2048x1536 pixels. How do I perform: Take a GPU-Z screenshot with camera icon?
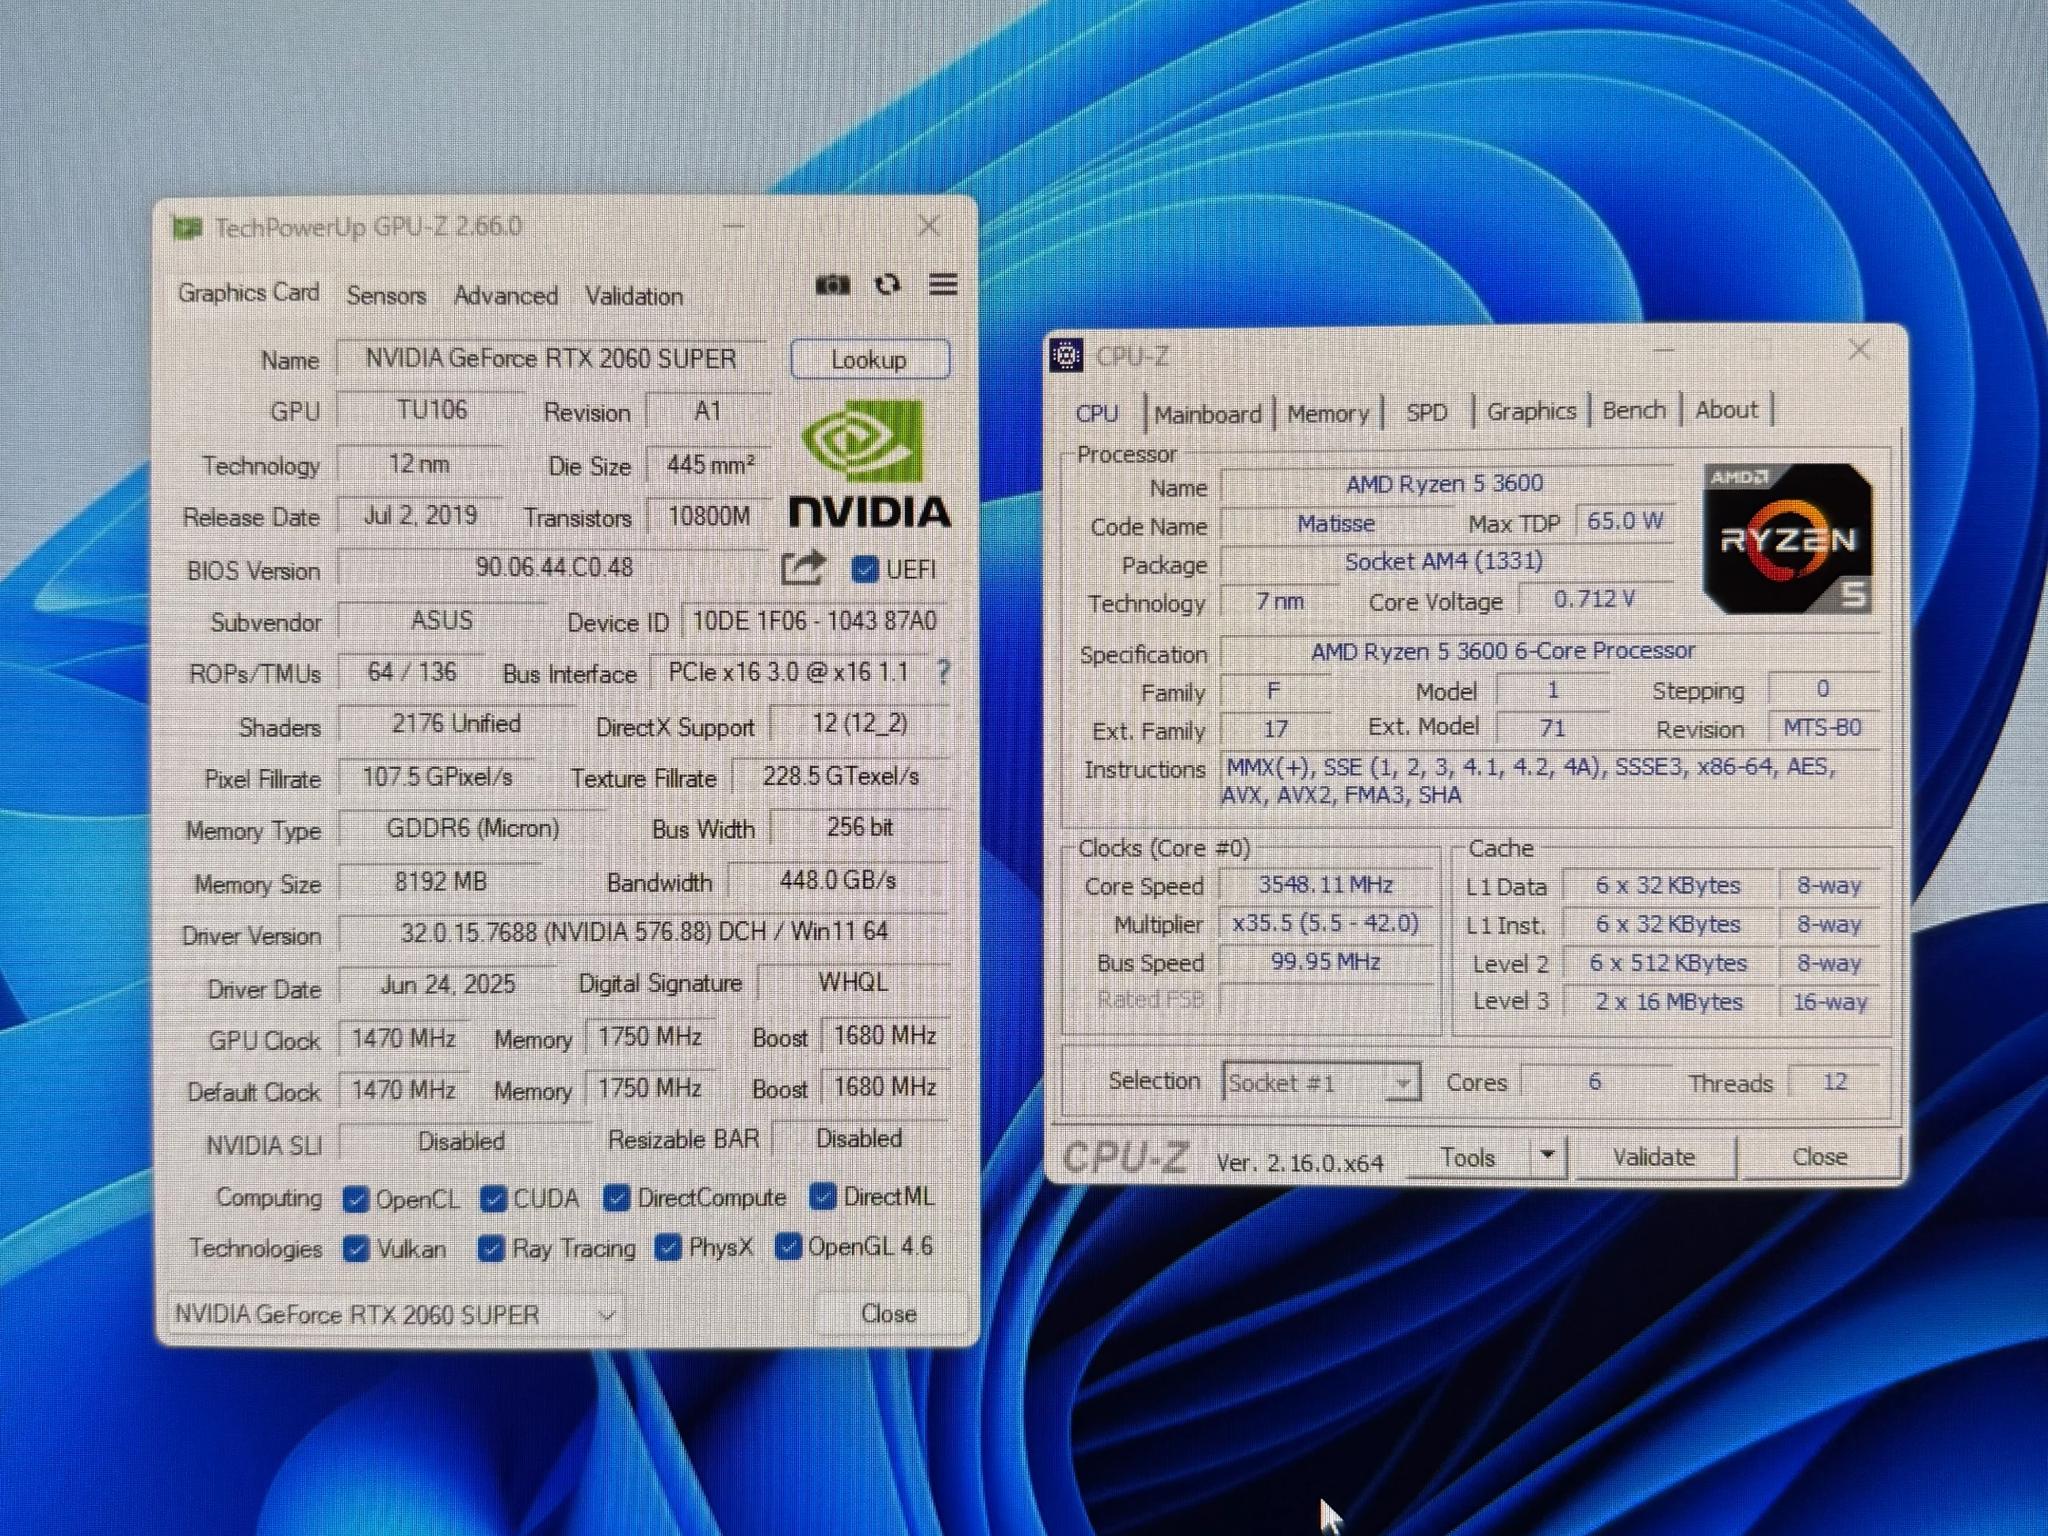point(832,286)
